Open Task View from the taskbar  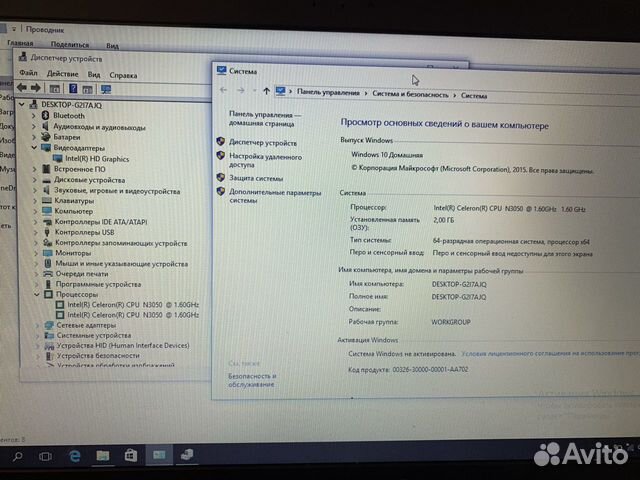click(x=45, y=456)
